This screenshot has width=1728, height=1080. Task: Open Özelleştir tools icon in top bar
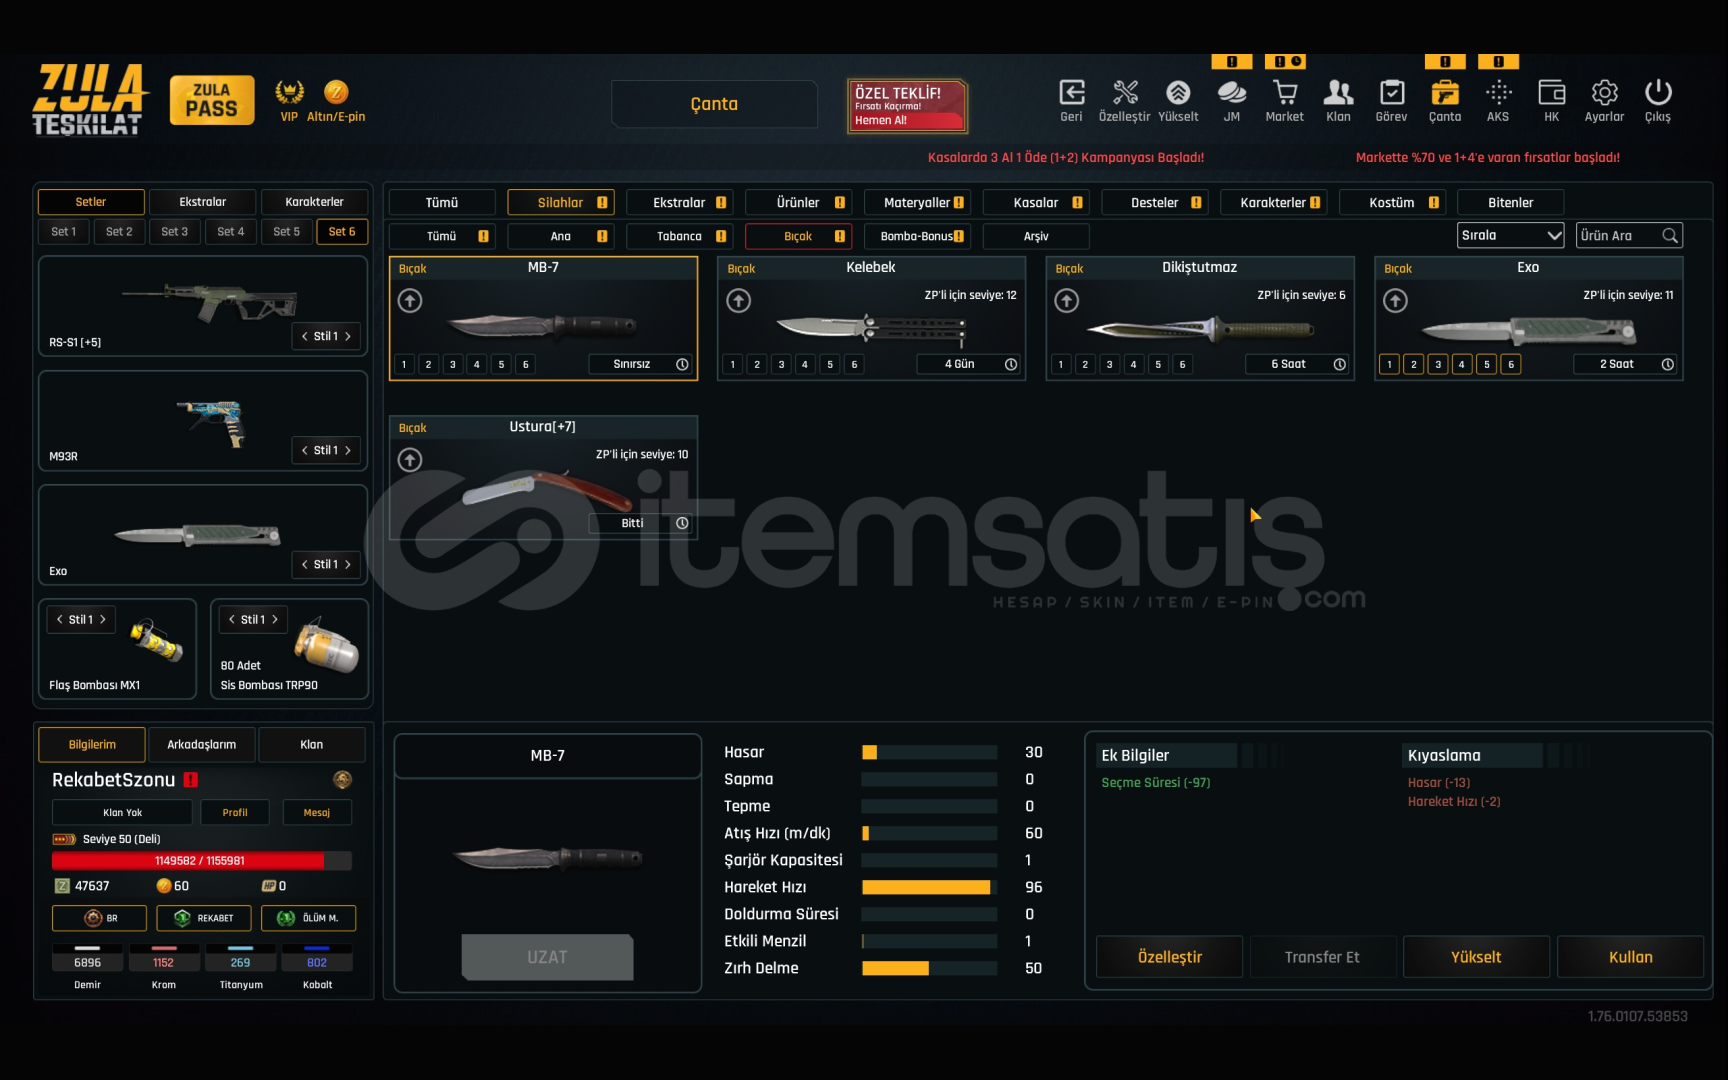click(x=1125, y=92)
